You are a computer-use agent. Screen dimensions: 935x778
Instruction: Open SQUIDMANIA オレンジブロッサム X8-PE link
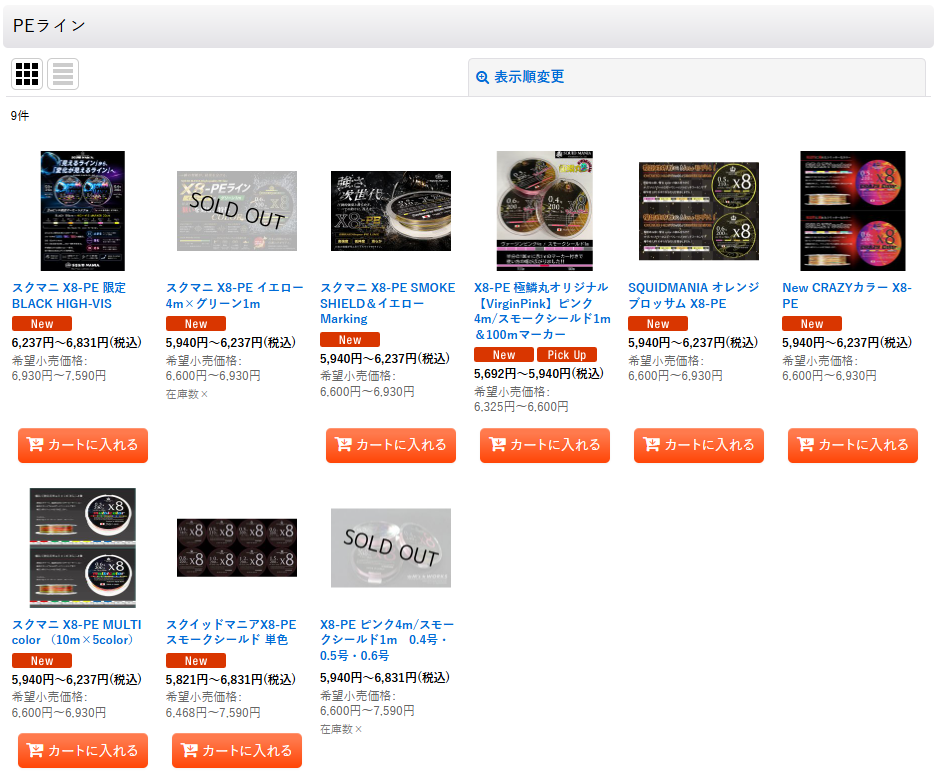pos(693,296)
